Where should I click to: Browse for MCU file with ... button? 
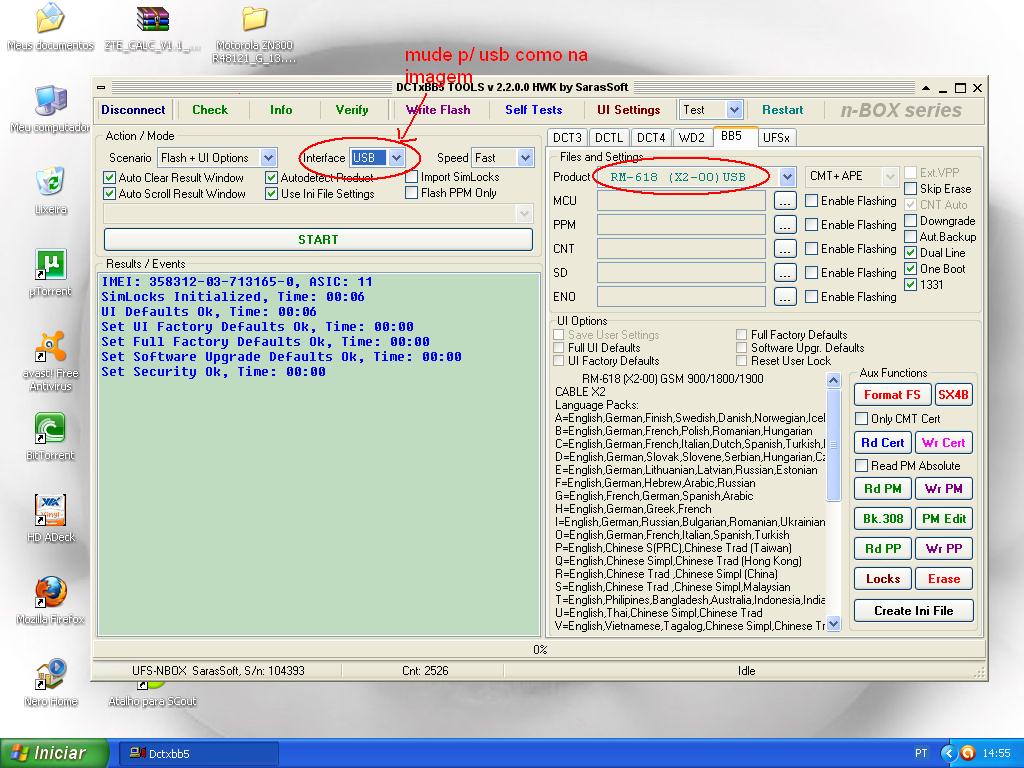[784, 200]
